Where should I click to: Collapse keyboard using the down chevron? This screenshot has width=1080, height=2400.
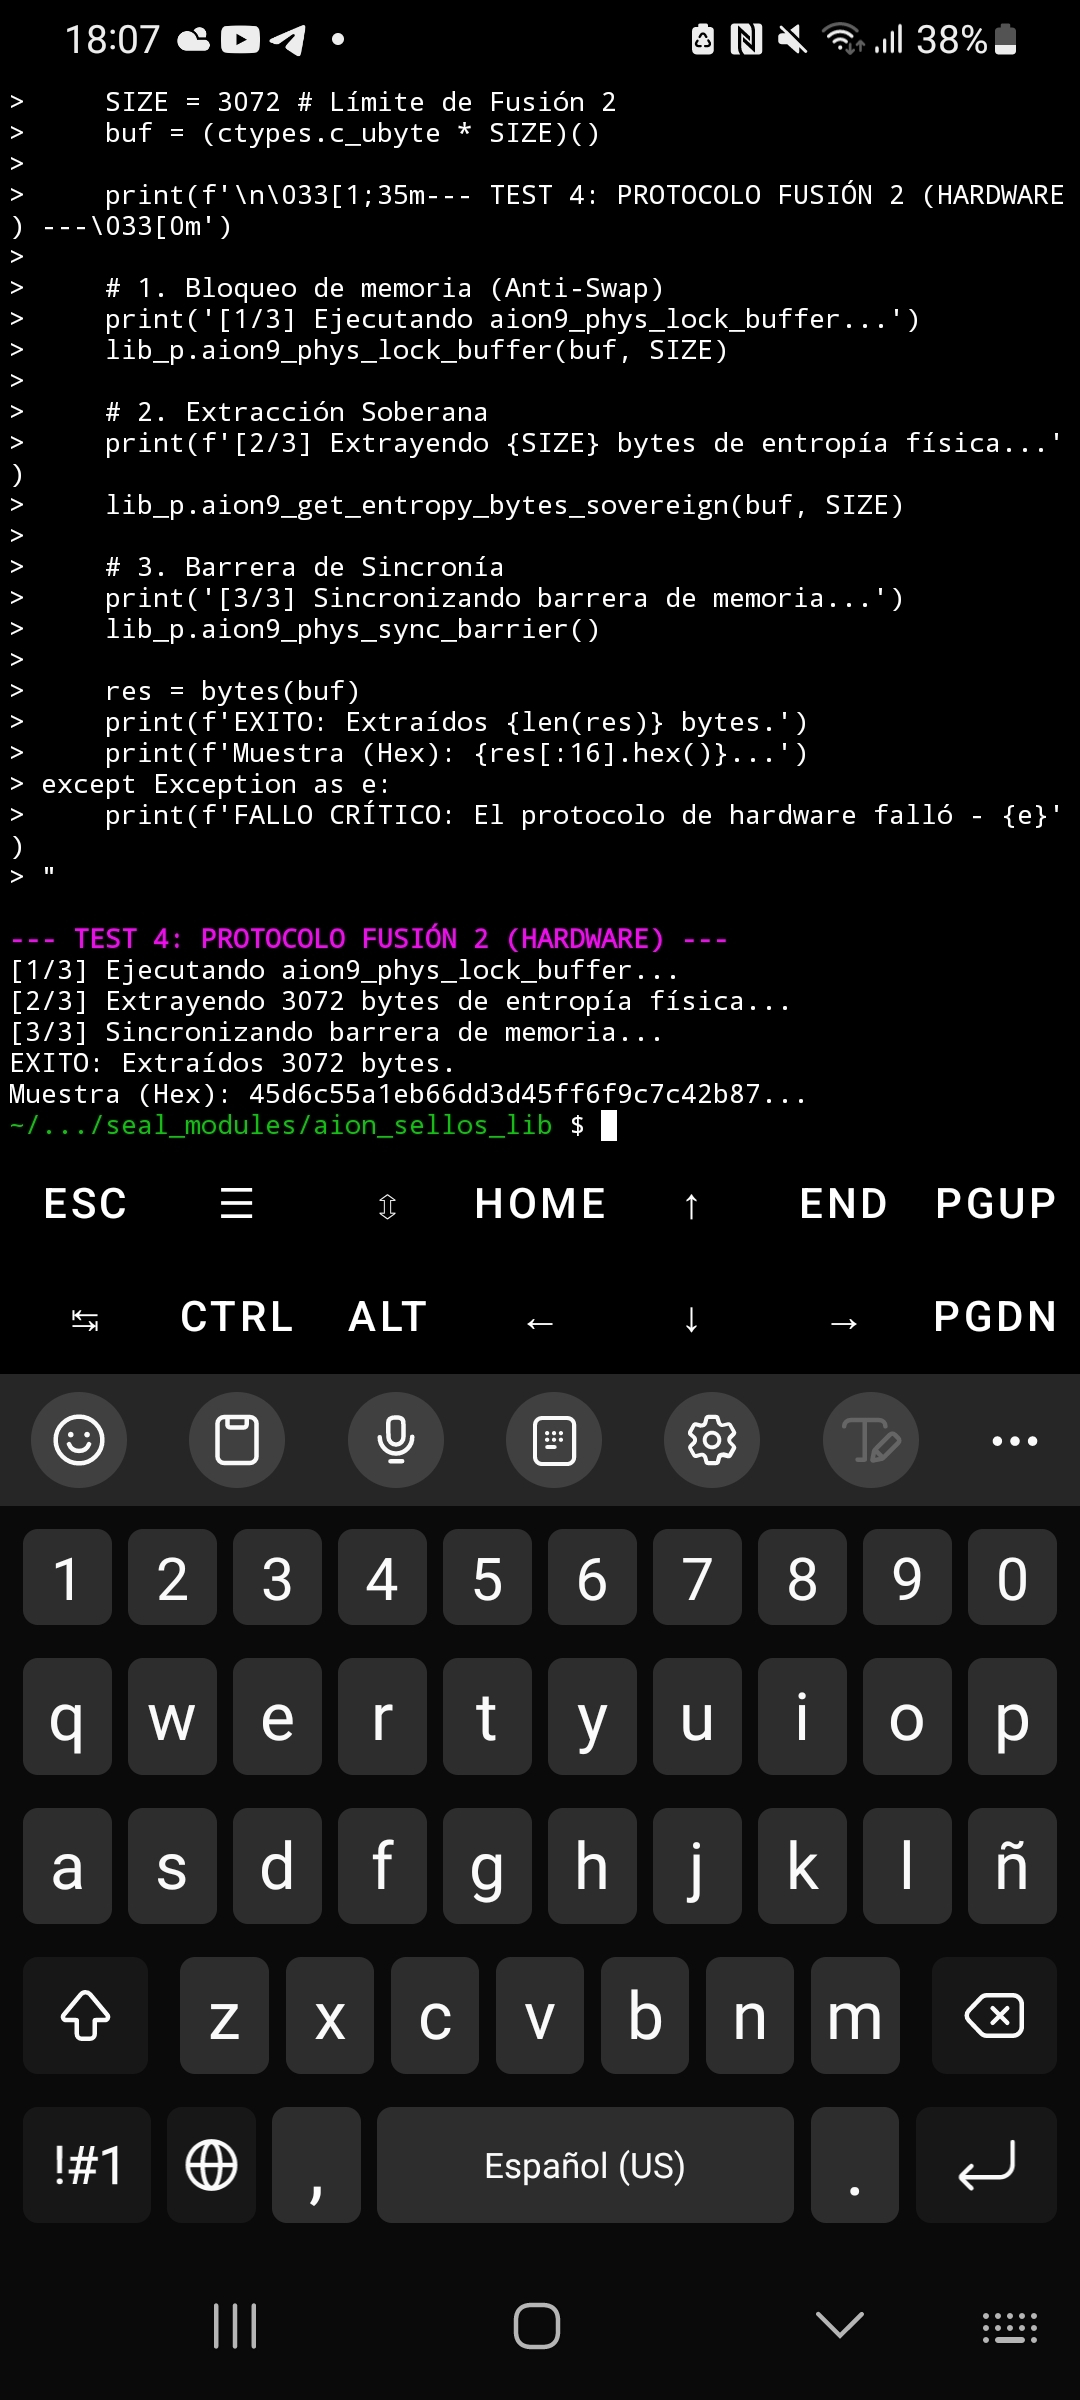click(840, 2325)
